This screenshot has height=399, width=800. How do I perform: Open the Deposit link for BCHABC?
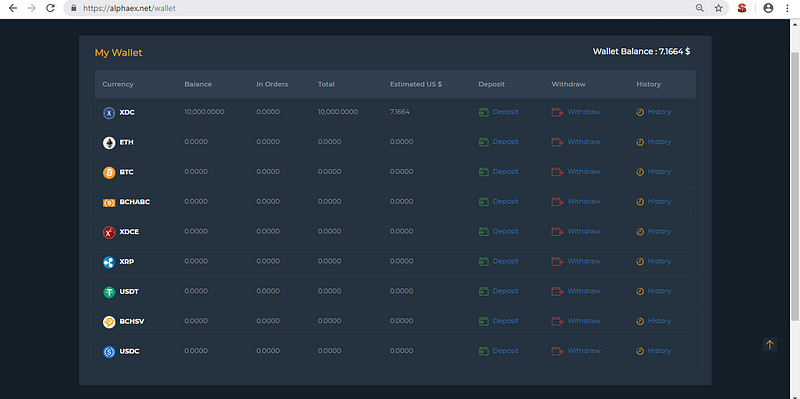tap(505, 202)
